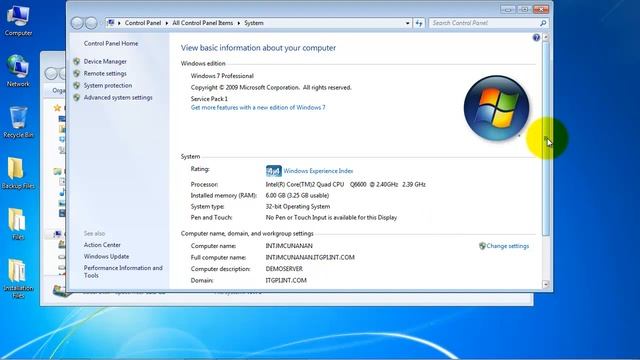Click the shield icon beside Remote settings
This screenshot has height=360, width=640.
(x=76, y=73)
